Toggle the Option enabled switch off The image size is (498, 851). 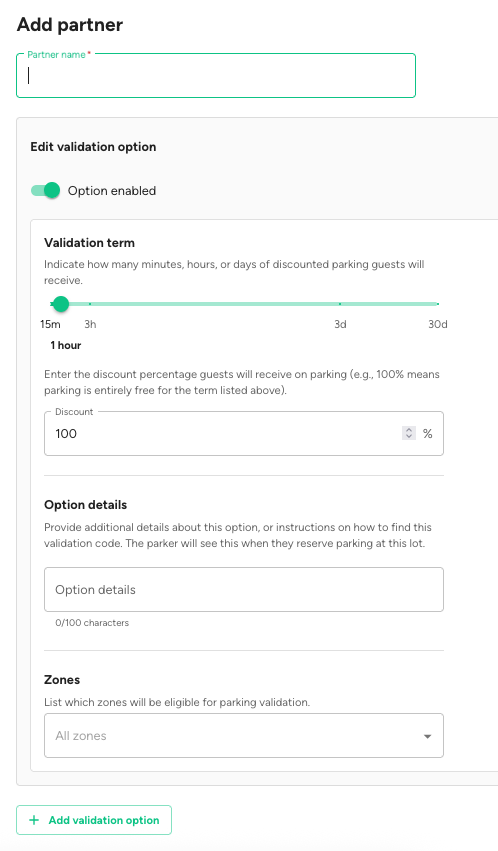pos(46,190)
